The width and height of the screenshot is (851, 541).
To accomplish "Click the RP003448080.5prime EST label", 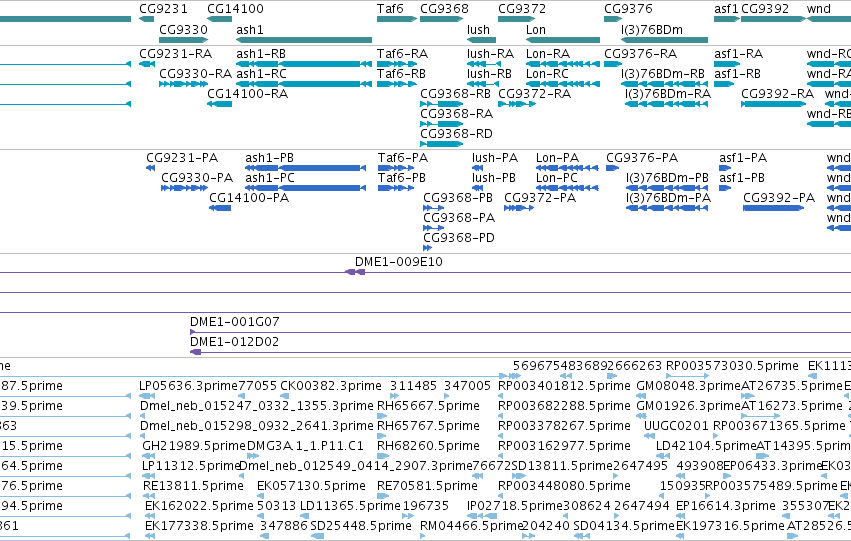I will [x=564, y=486].
